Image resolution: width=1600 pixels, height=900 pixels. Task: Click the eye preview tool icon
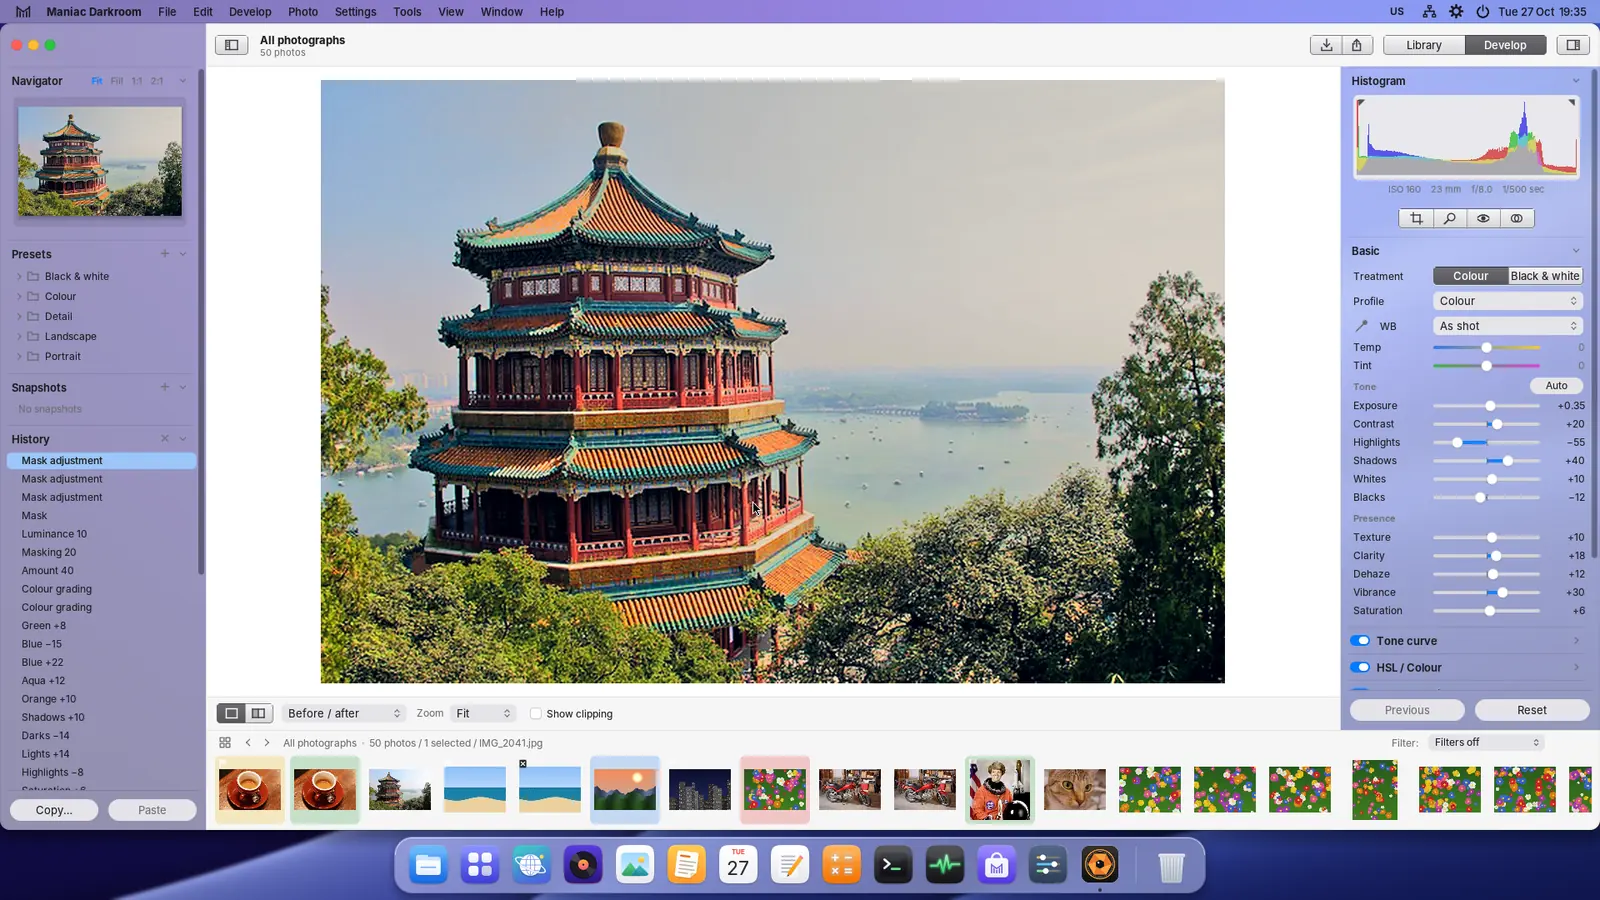[x=1483, y=218]
